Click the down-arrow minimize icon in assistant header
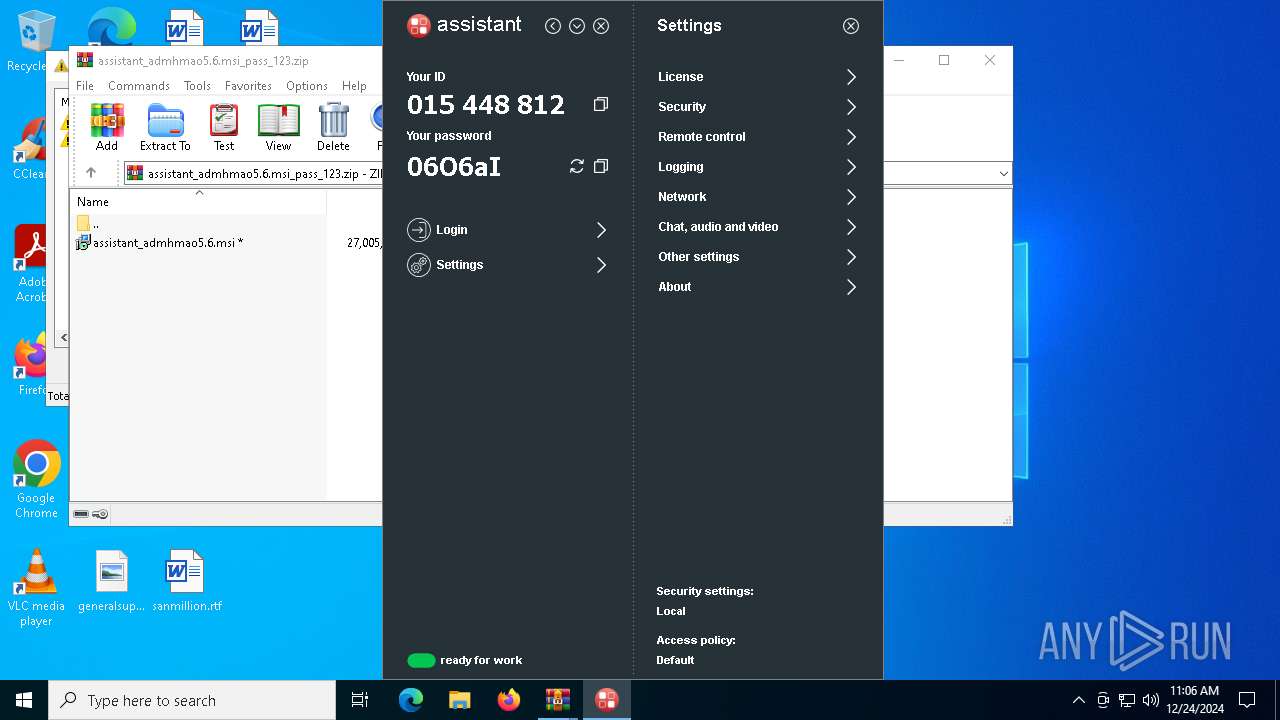1280x720 pixels. point(577,26)
